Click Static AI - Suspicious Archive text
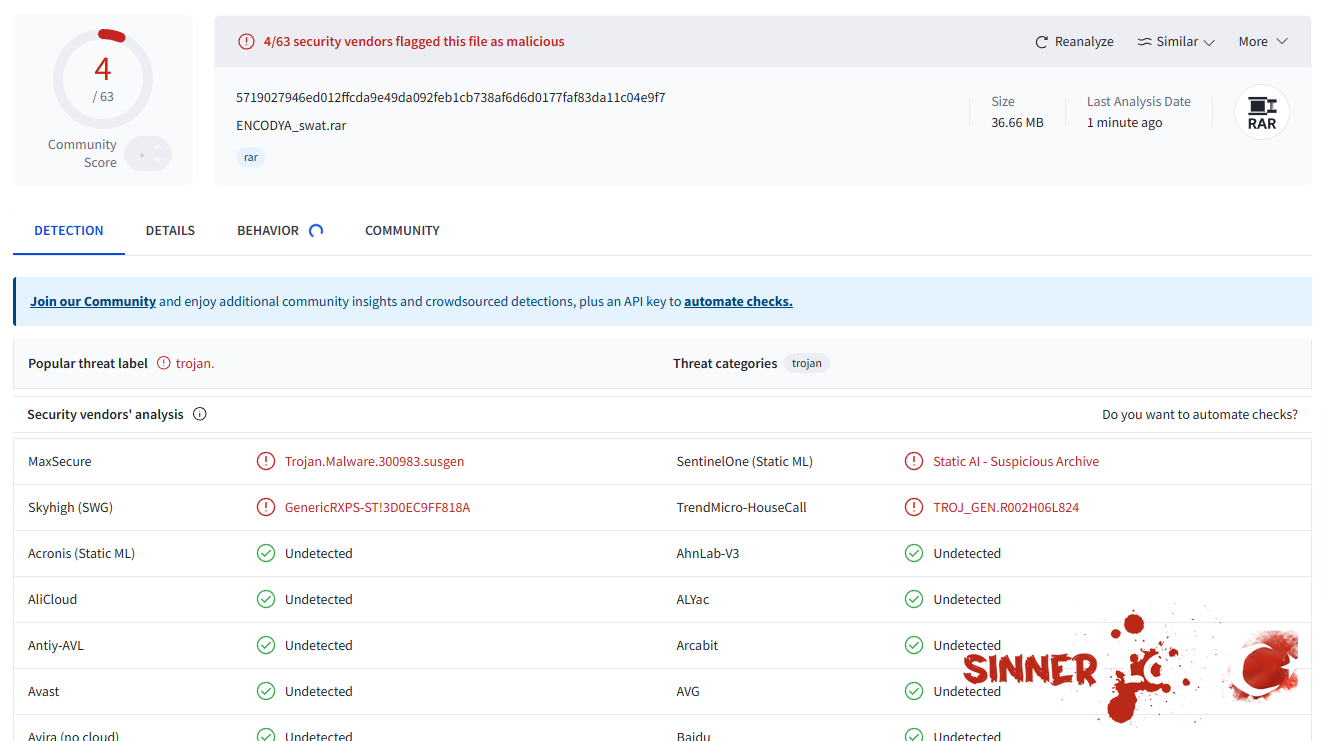1325x741 pixels. pos(1016,462)
